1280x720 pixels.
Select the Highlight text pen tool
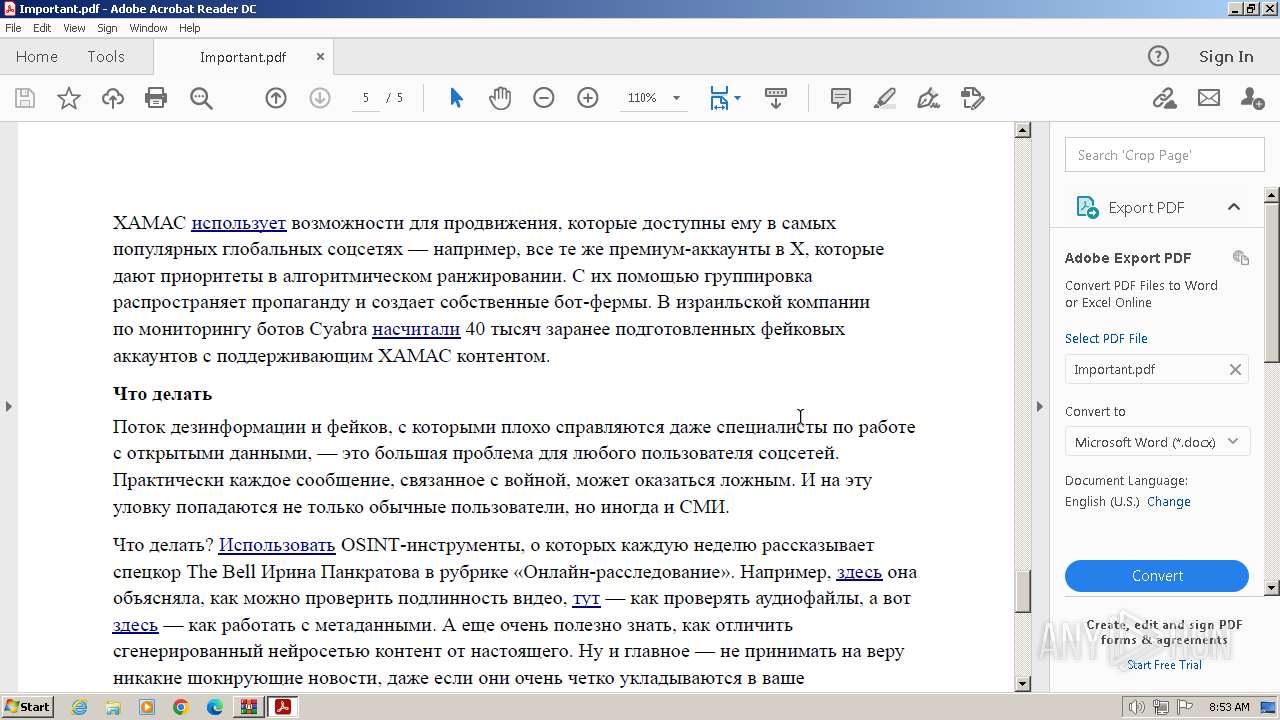(x=885, y=98)
